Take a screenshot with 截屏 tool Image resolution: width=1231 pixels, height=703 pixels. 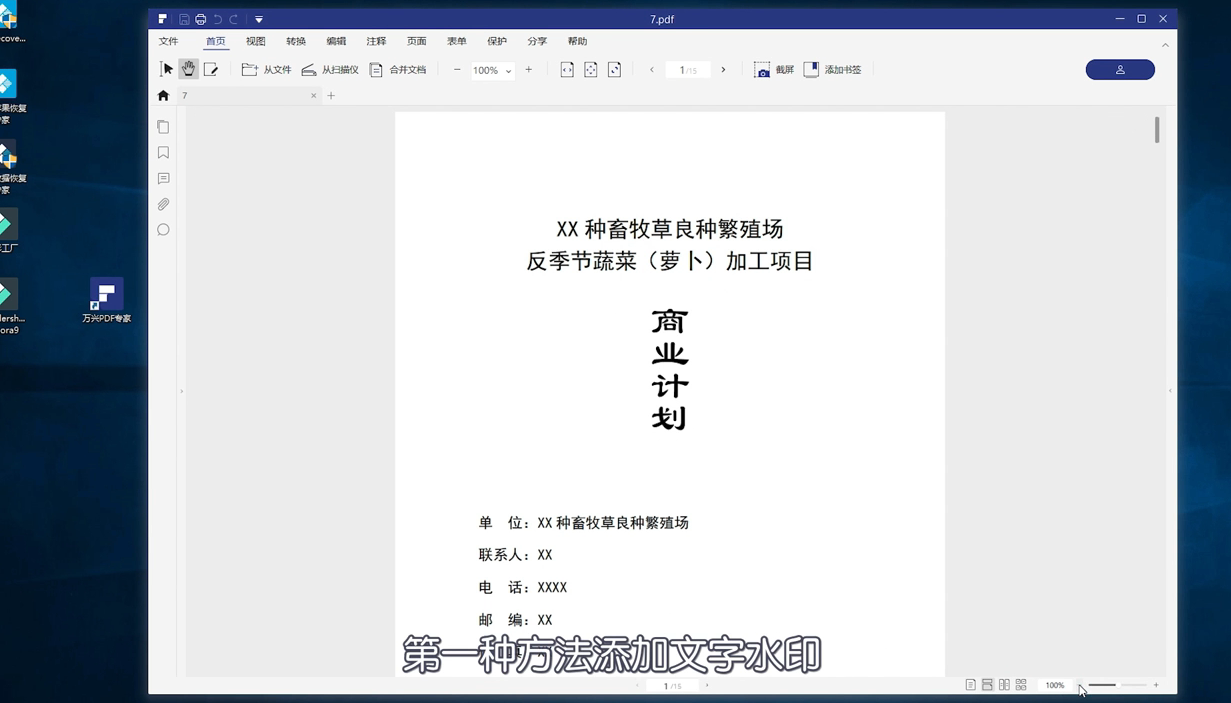pos(774,70)
